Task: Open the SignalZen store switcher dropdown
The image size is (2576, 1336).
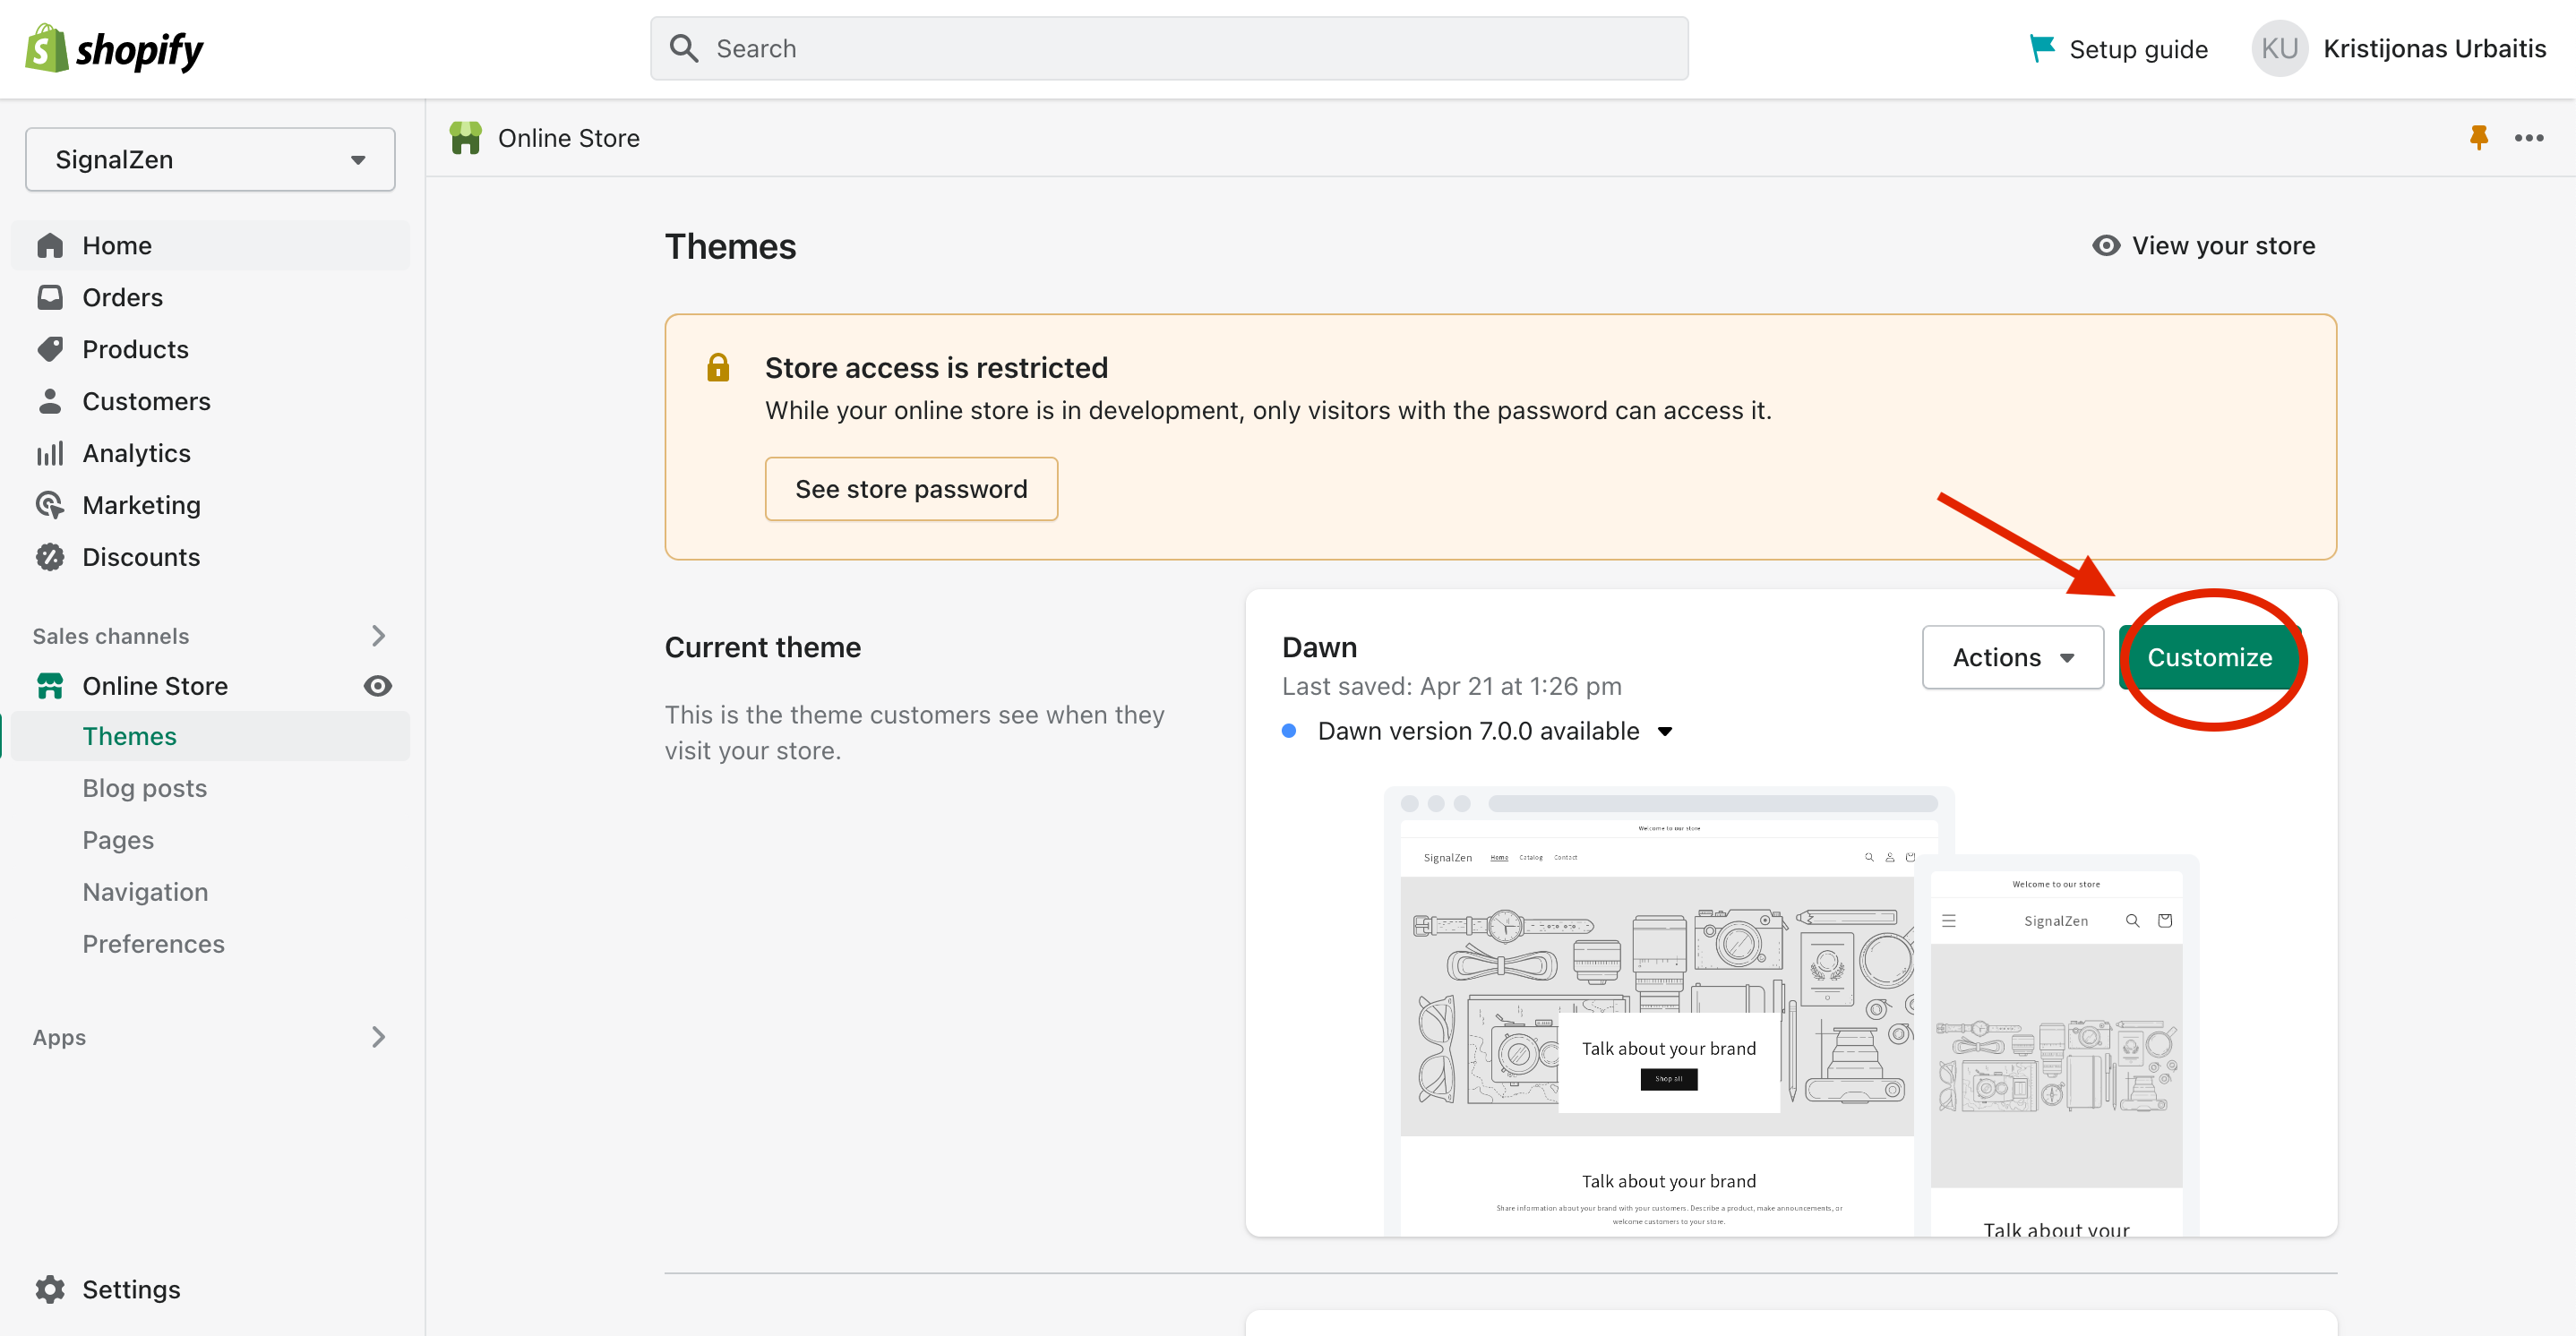Action: [210, 159]
